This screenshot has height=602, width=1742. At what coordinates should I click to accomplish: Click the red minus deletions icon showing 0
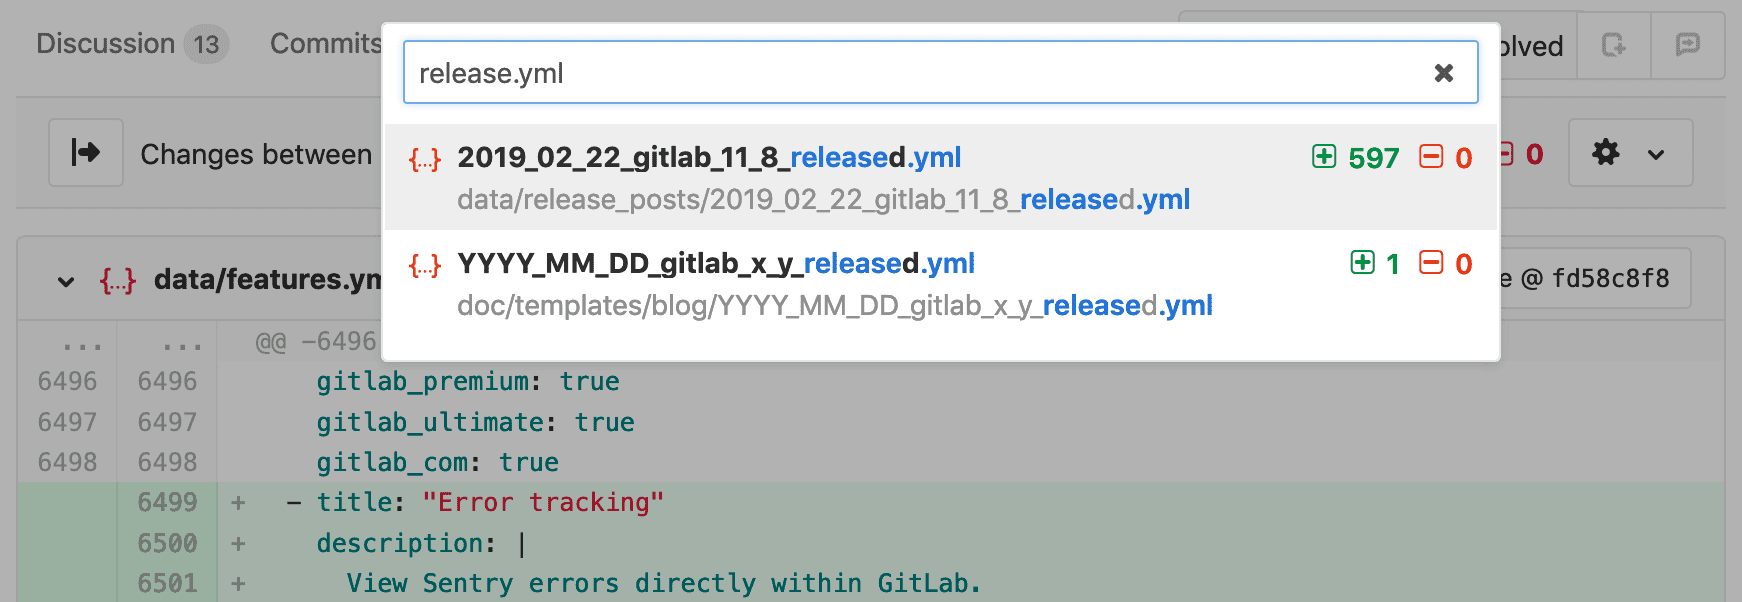pyautogui.click(x=1432, y=157)
